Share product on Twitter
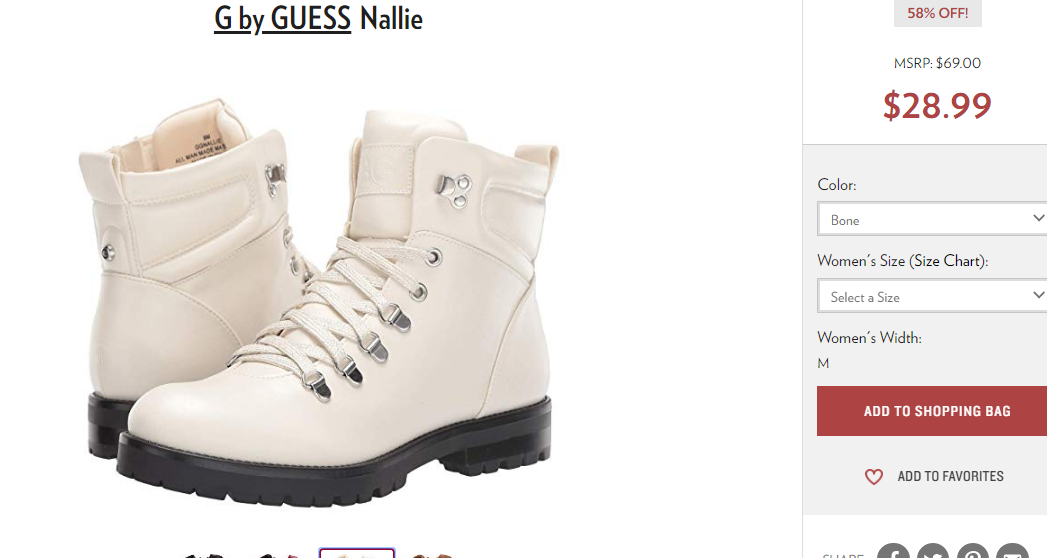This screenshot has height=558, width=1047. coord(933,553)
